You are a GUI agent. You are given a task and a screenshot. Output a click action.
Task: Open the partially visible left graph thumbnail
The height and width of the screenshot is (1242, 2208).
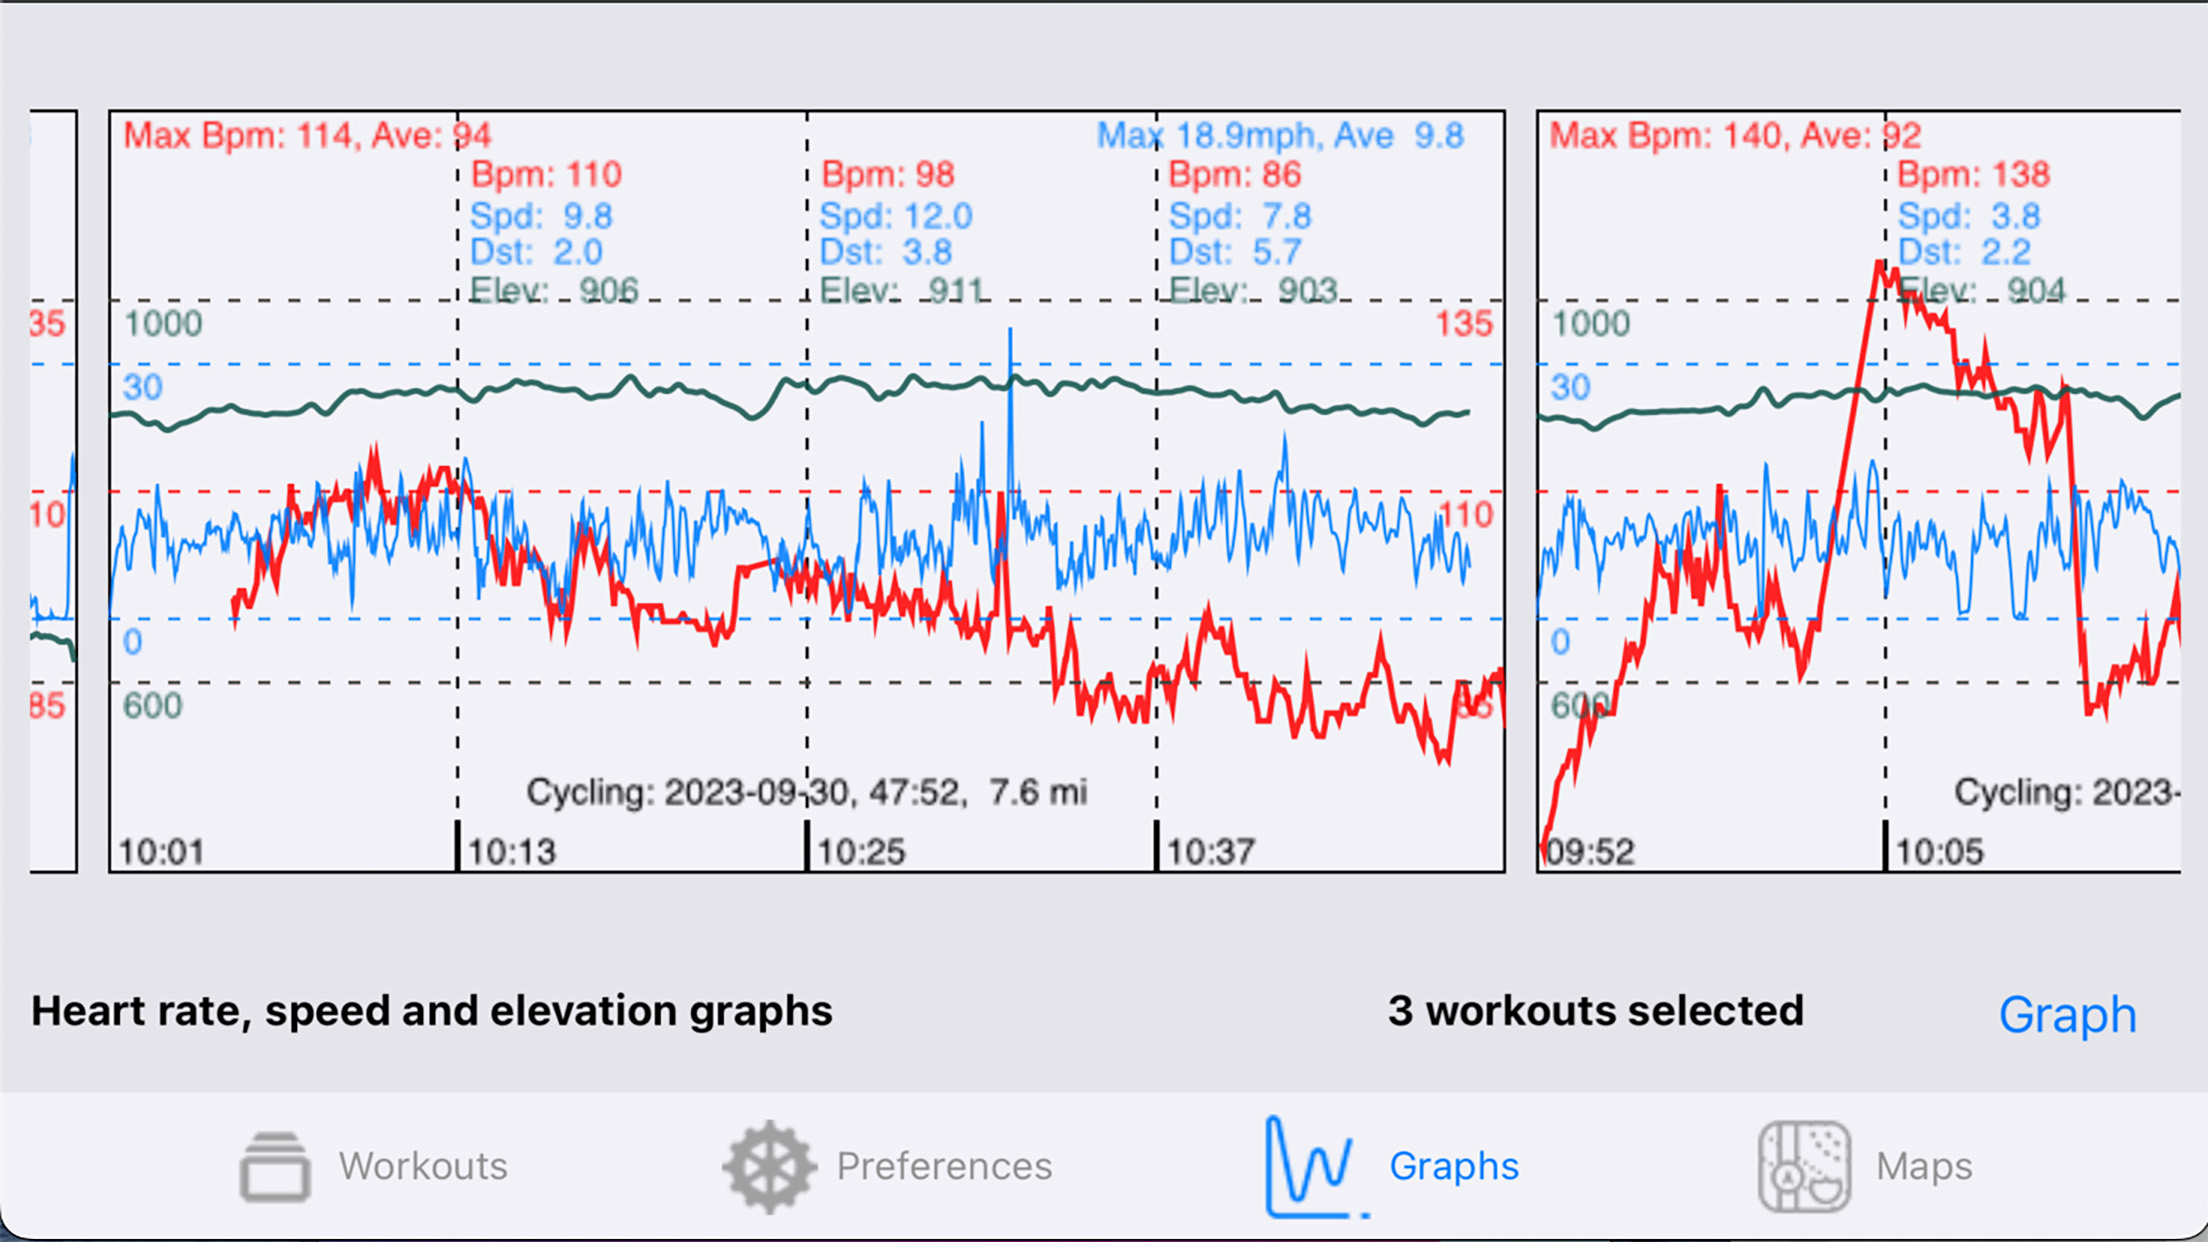click(53, 490)
